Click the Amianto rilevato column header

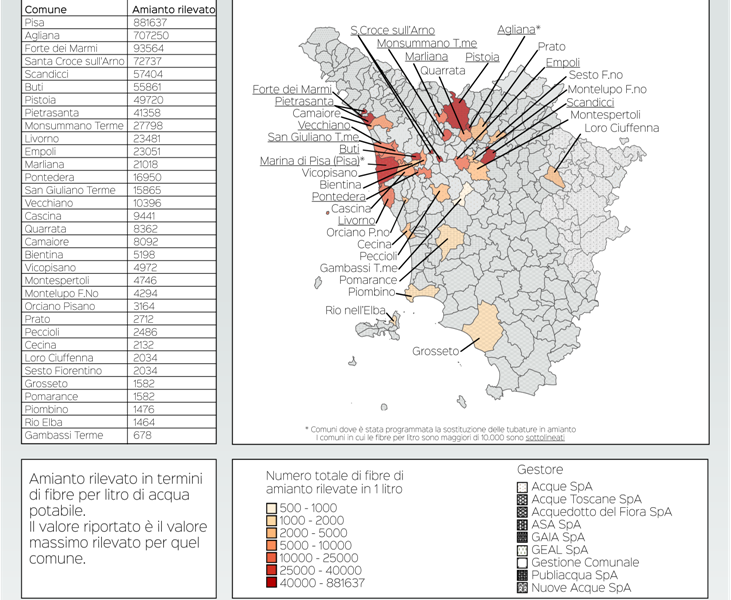pyautogui.click(x=172, y=8)
